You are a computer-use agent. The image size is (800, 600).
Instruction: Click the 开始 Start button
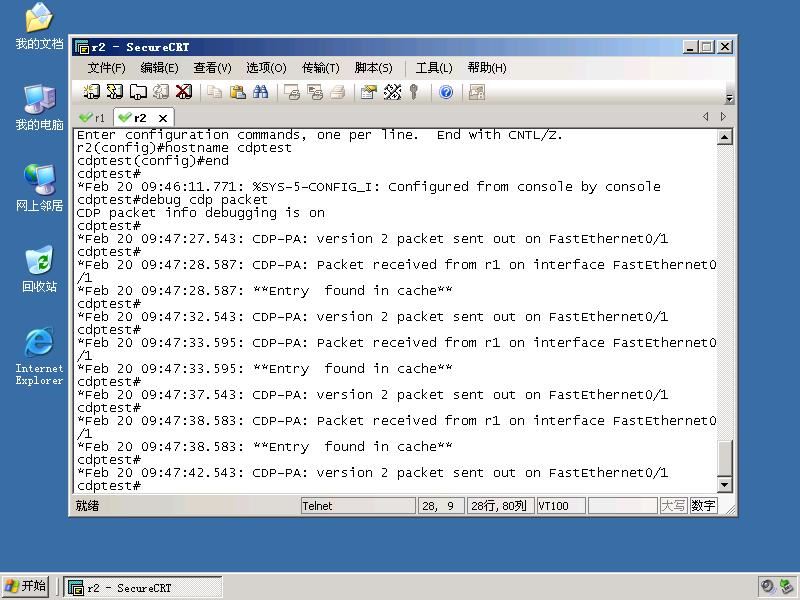(x=26, y=586)
